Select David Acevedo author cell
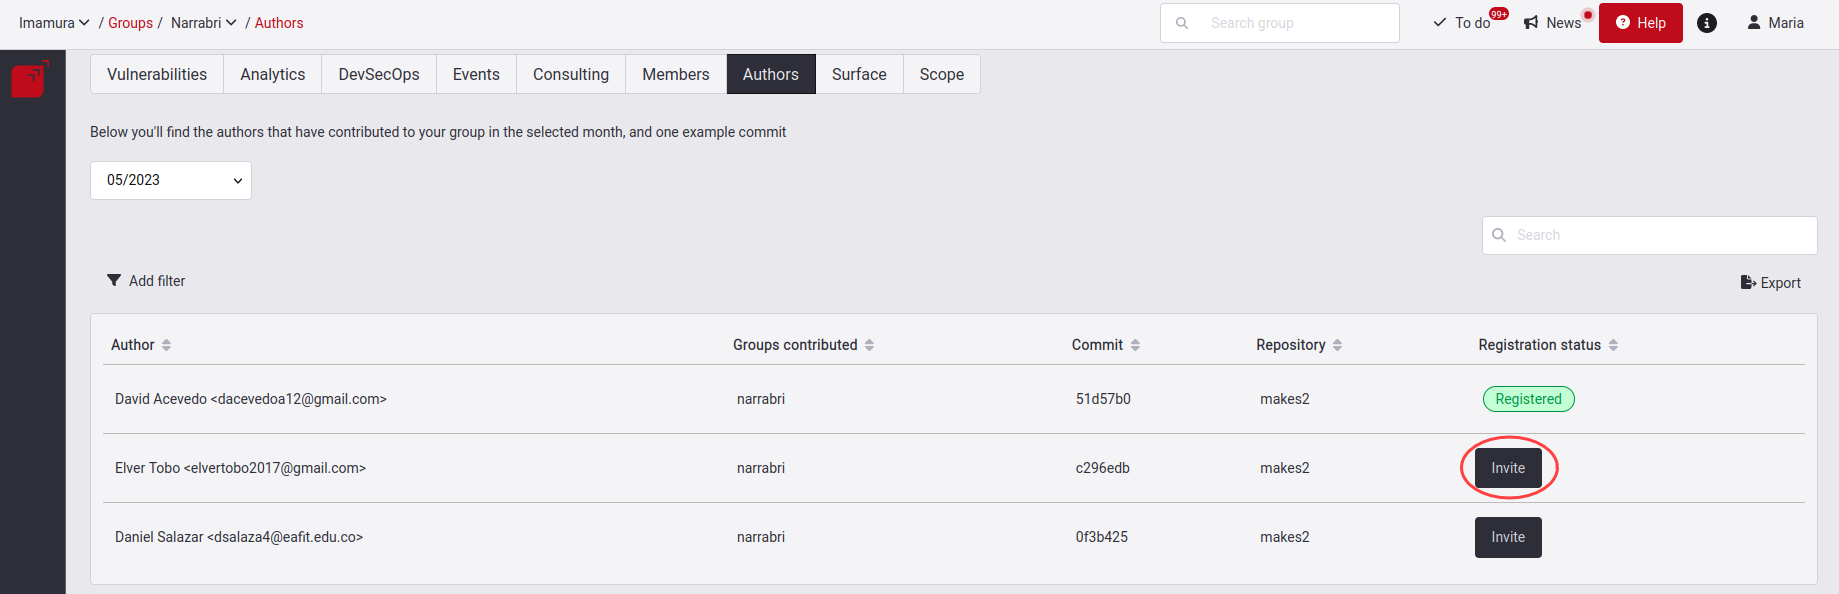This screenshot has height=594, width=1839. (x=251, y=399)
